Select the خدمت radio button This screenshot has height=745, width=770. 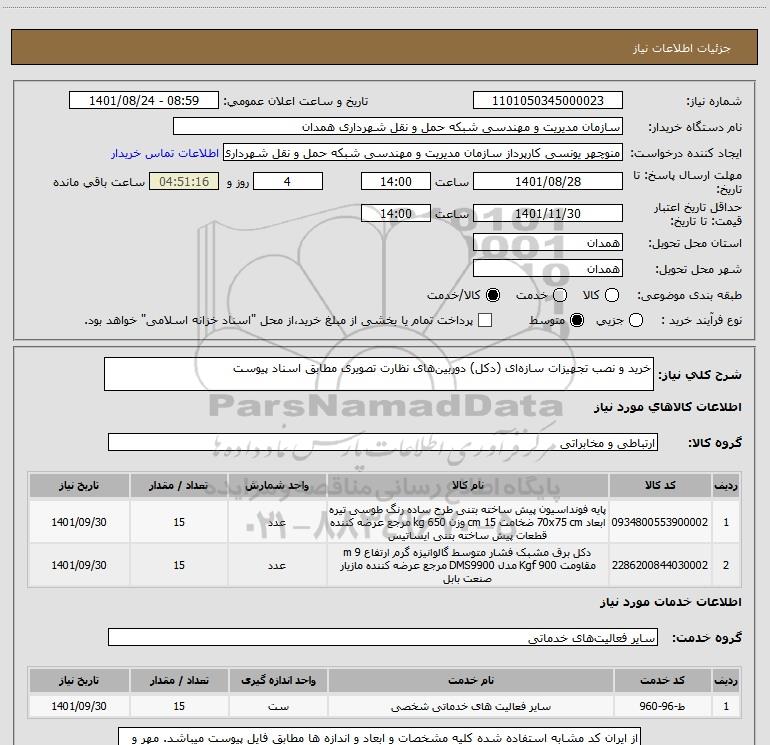(560, 295)
